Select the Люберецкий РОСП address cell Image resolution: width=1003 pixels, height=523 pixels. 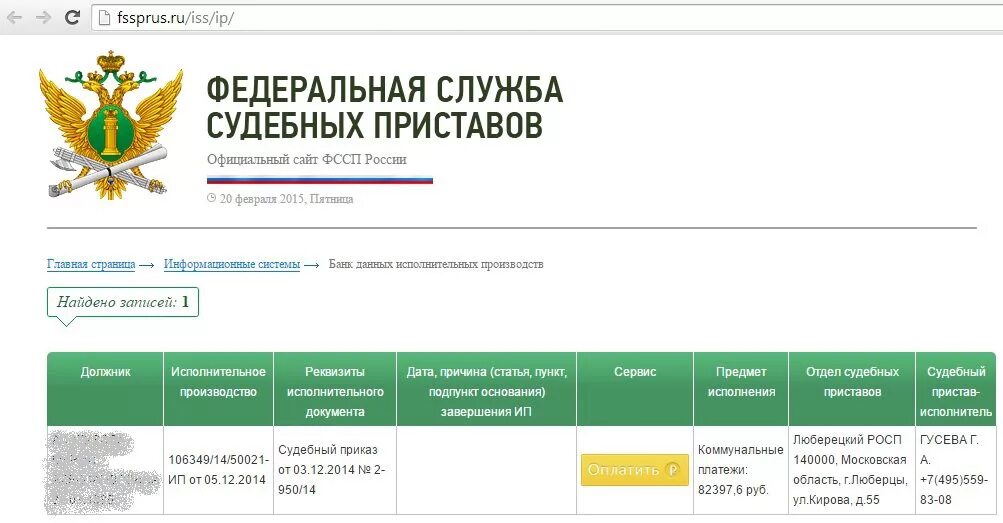(x=852, y=470)
